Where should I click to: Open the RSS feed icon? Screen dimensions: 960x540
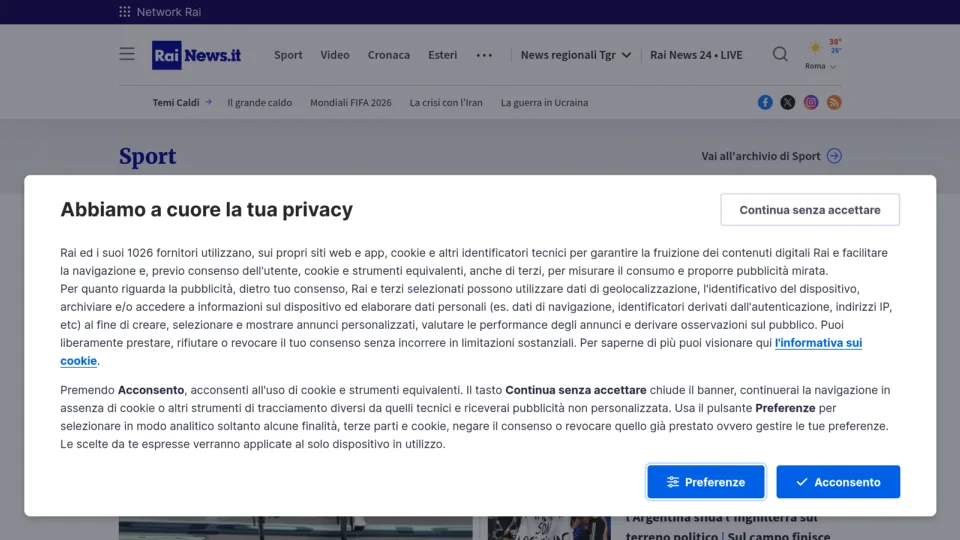834,102
